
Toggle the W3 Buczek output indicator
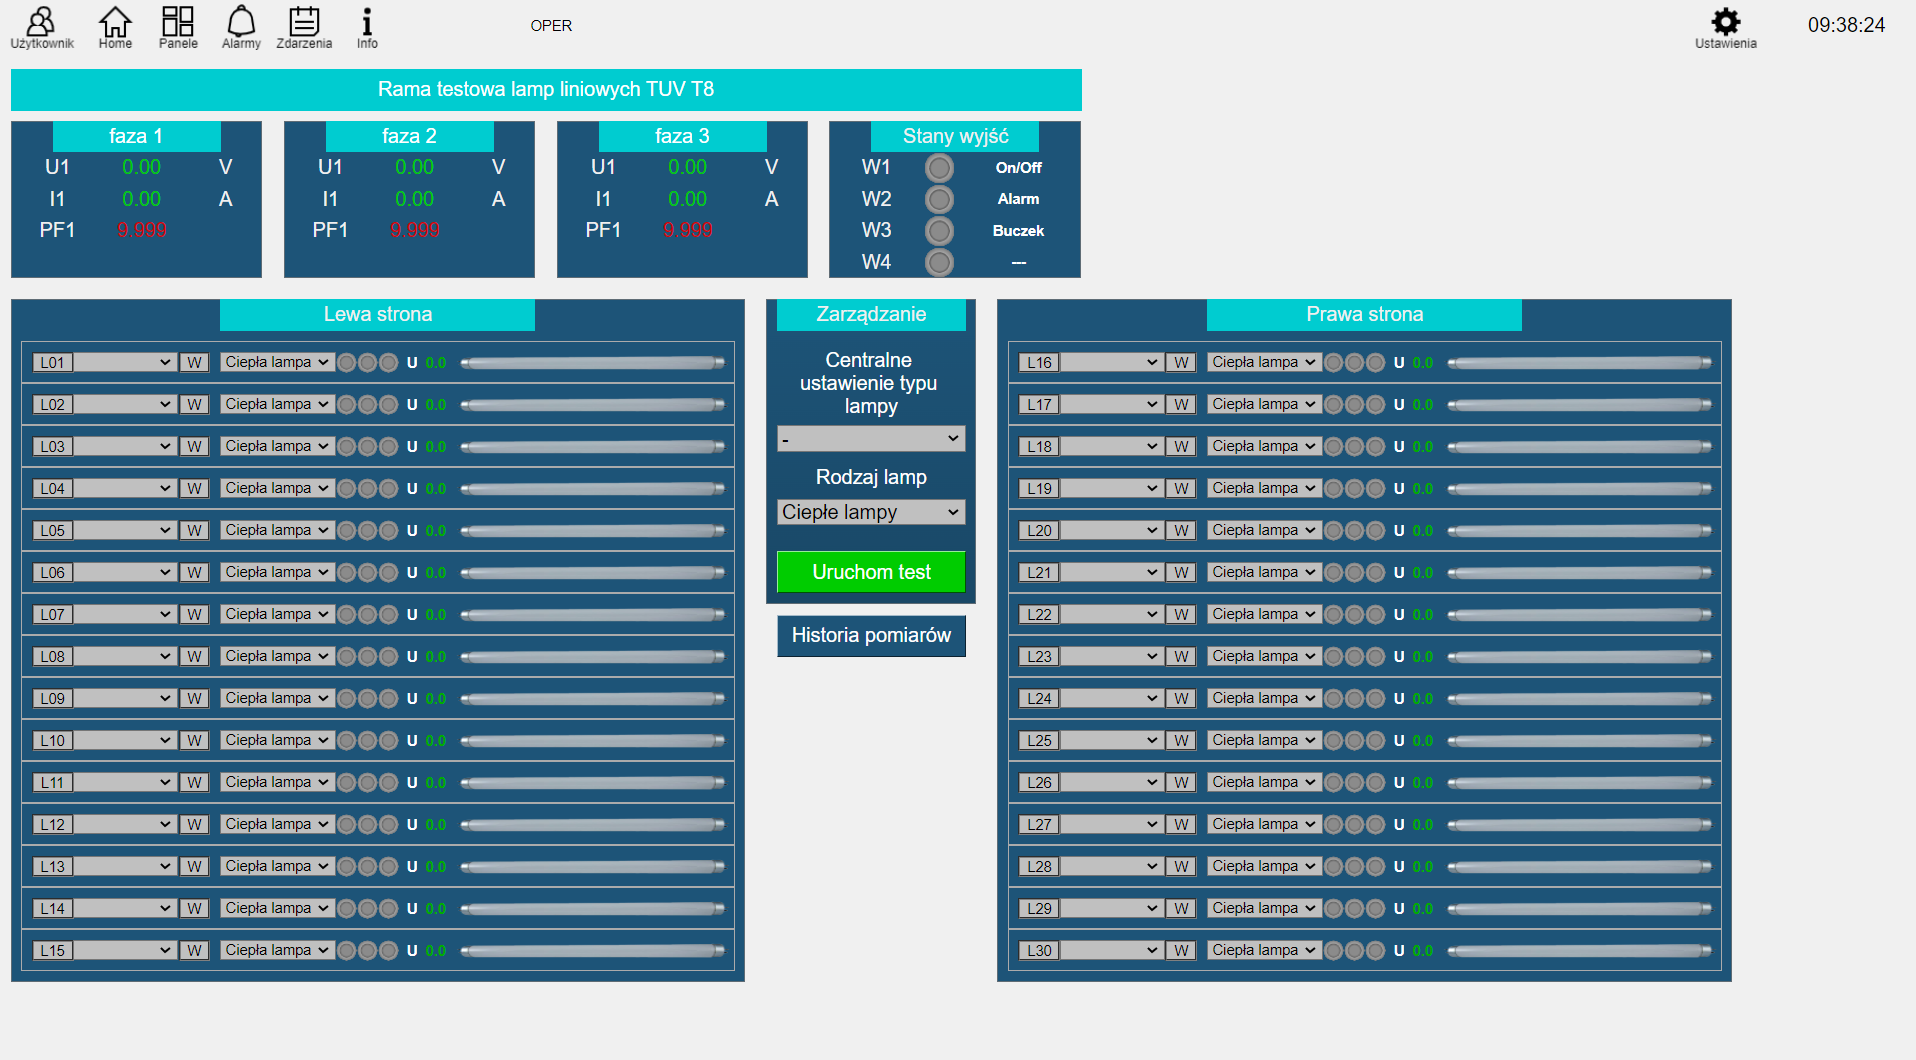pos(939,231)
